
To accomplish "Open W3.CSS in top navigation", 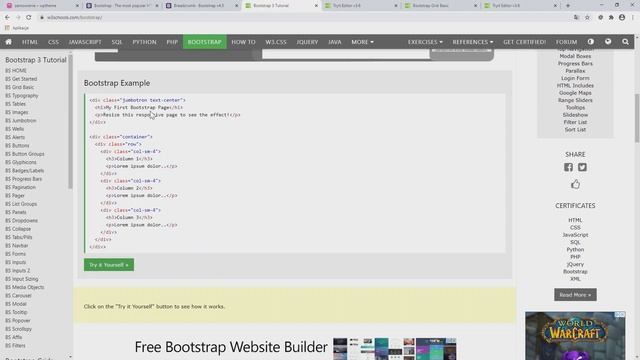I will [x=276, y=42].
